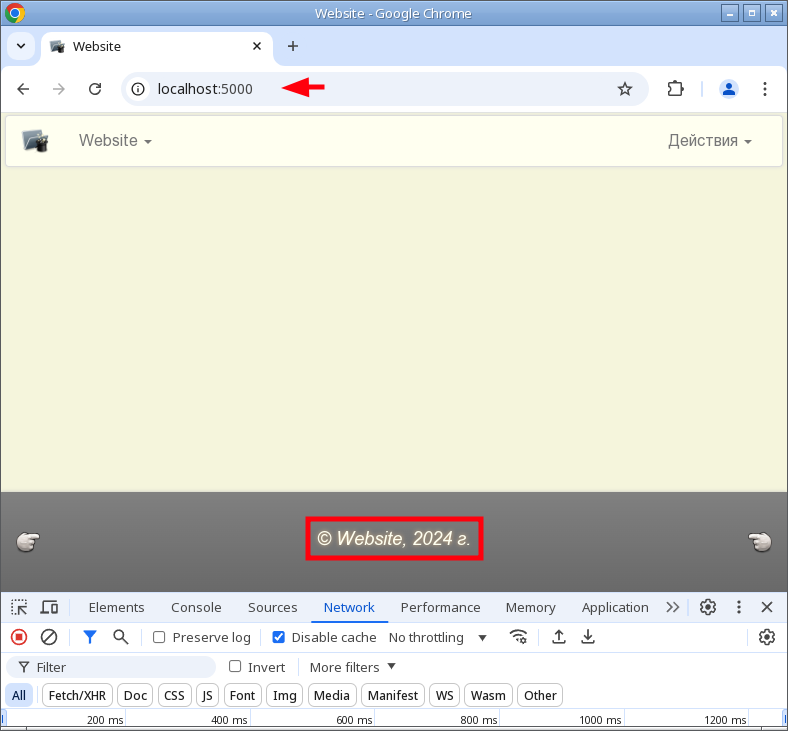
Task: Open DevTools customize three-dot menu
Action: 739,607
